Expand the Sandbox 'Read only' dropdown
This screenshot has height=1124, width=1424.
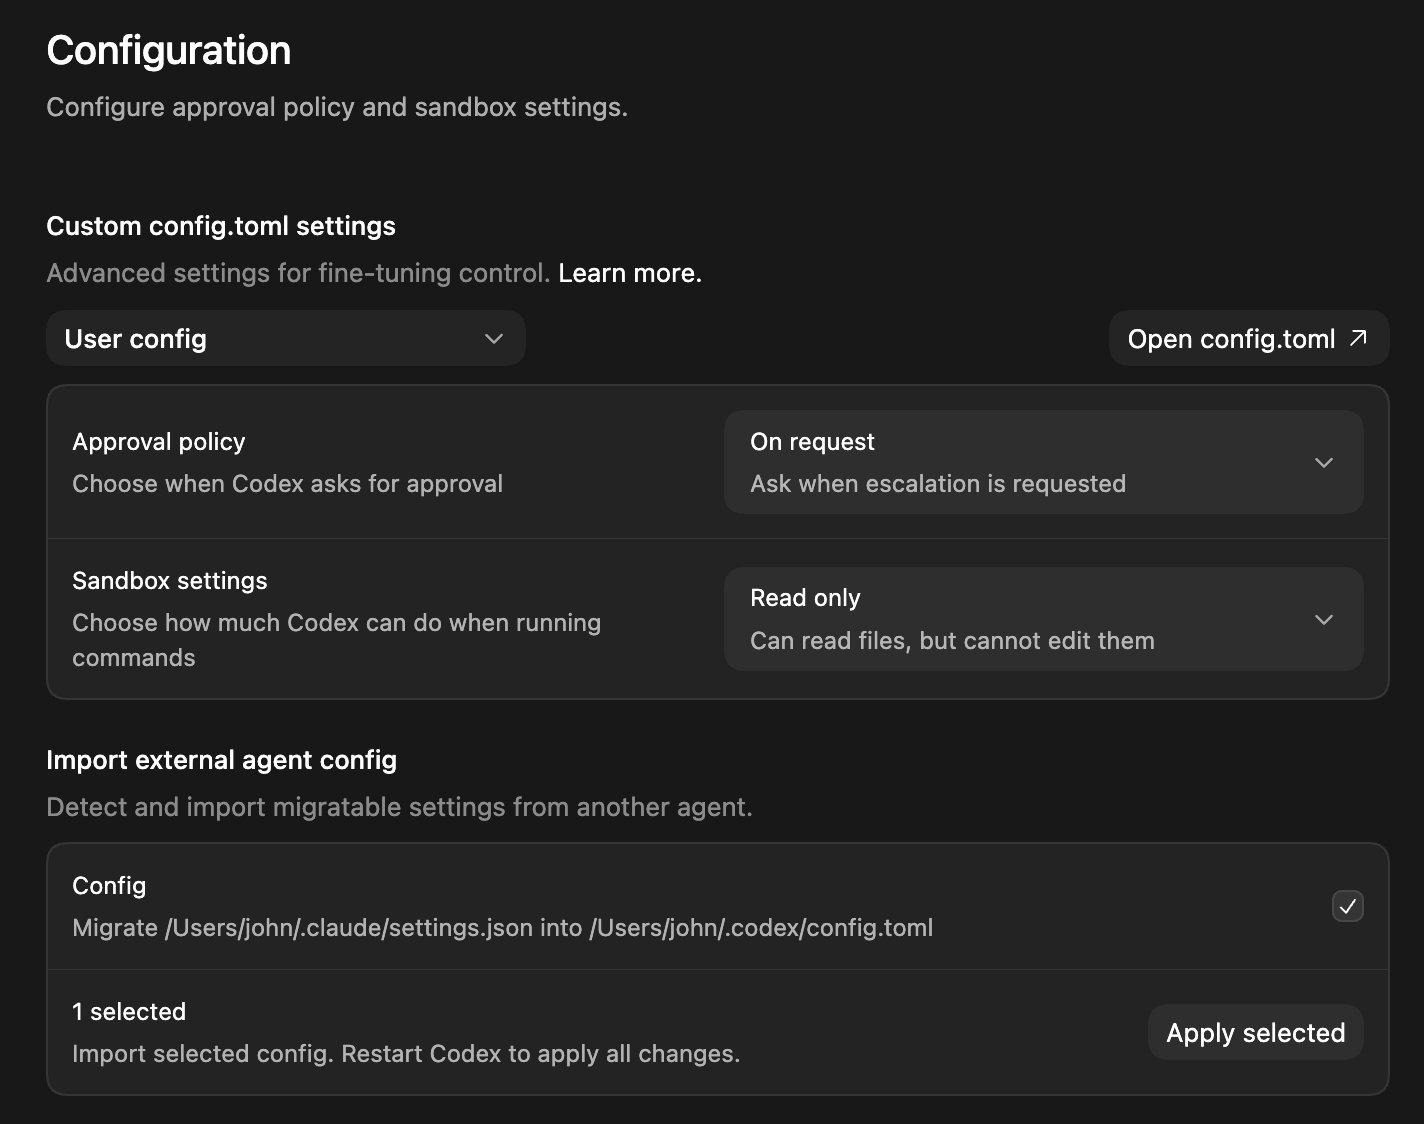1042,619
